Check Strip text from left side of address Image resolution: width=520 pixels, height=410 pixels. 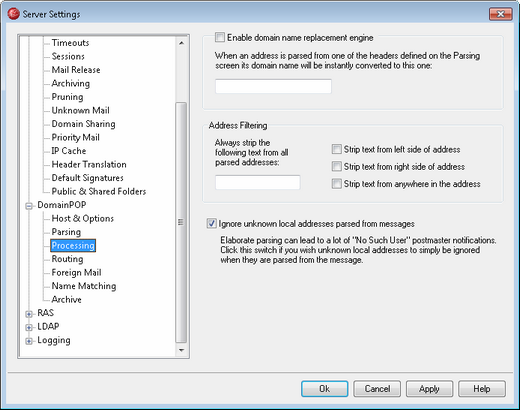337,149
